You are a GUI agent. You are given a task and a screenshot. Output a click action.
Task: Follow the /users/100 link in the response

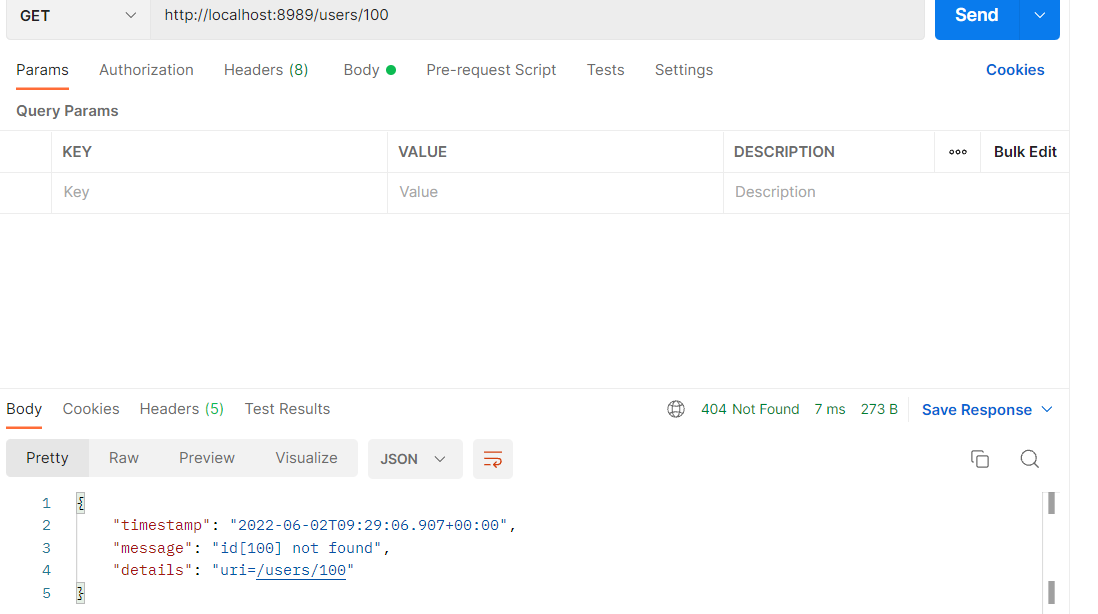(301, 571)
